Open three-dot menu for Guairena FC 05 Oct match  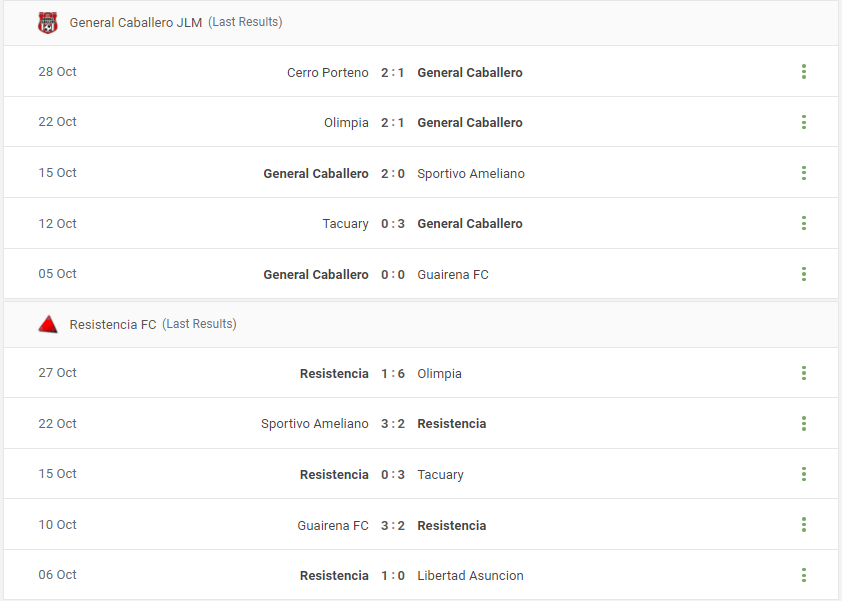(x=803, y=274)
